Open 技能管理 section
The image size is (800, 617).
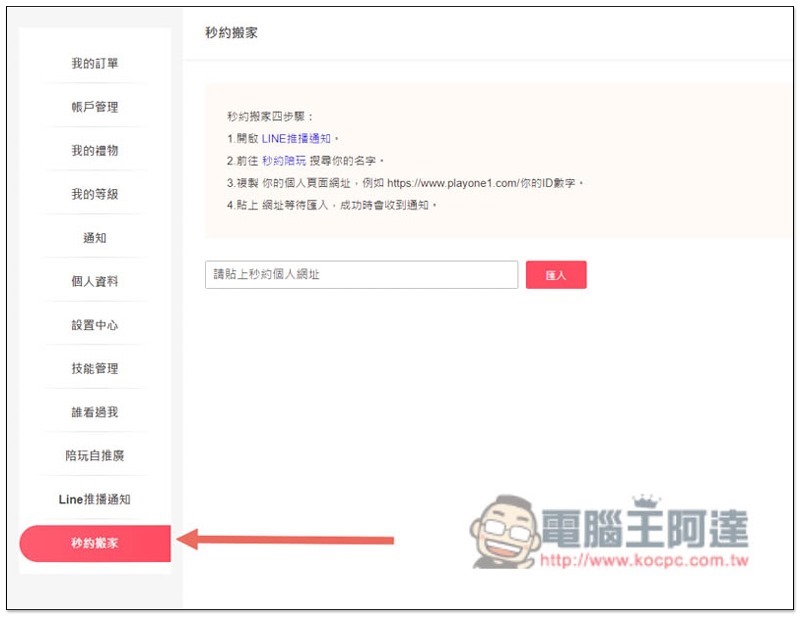click(x=95, y=368)
